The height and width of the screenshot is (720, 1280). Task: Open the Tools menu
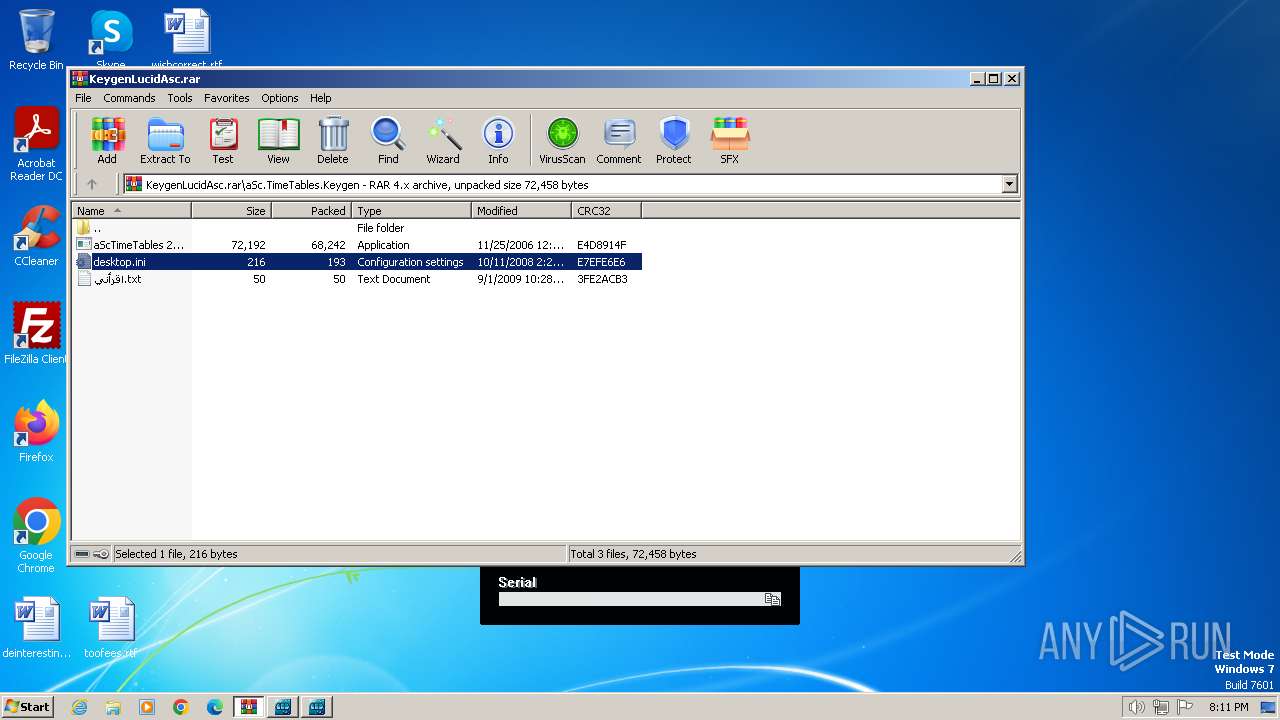coord(180,98)
